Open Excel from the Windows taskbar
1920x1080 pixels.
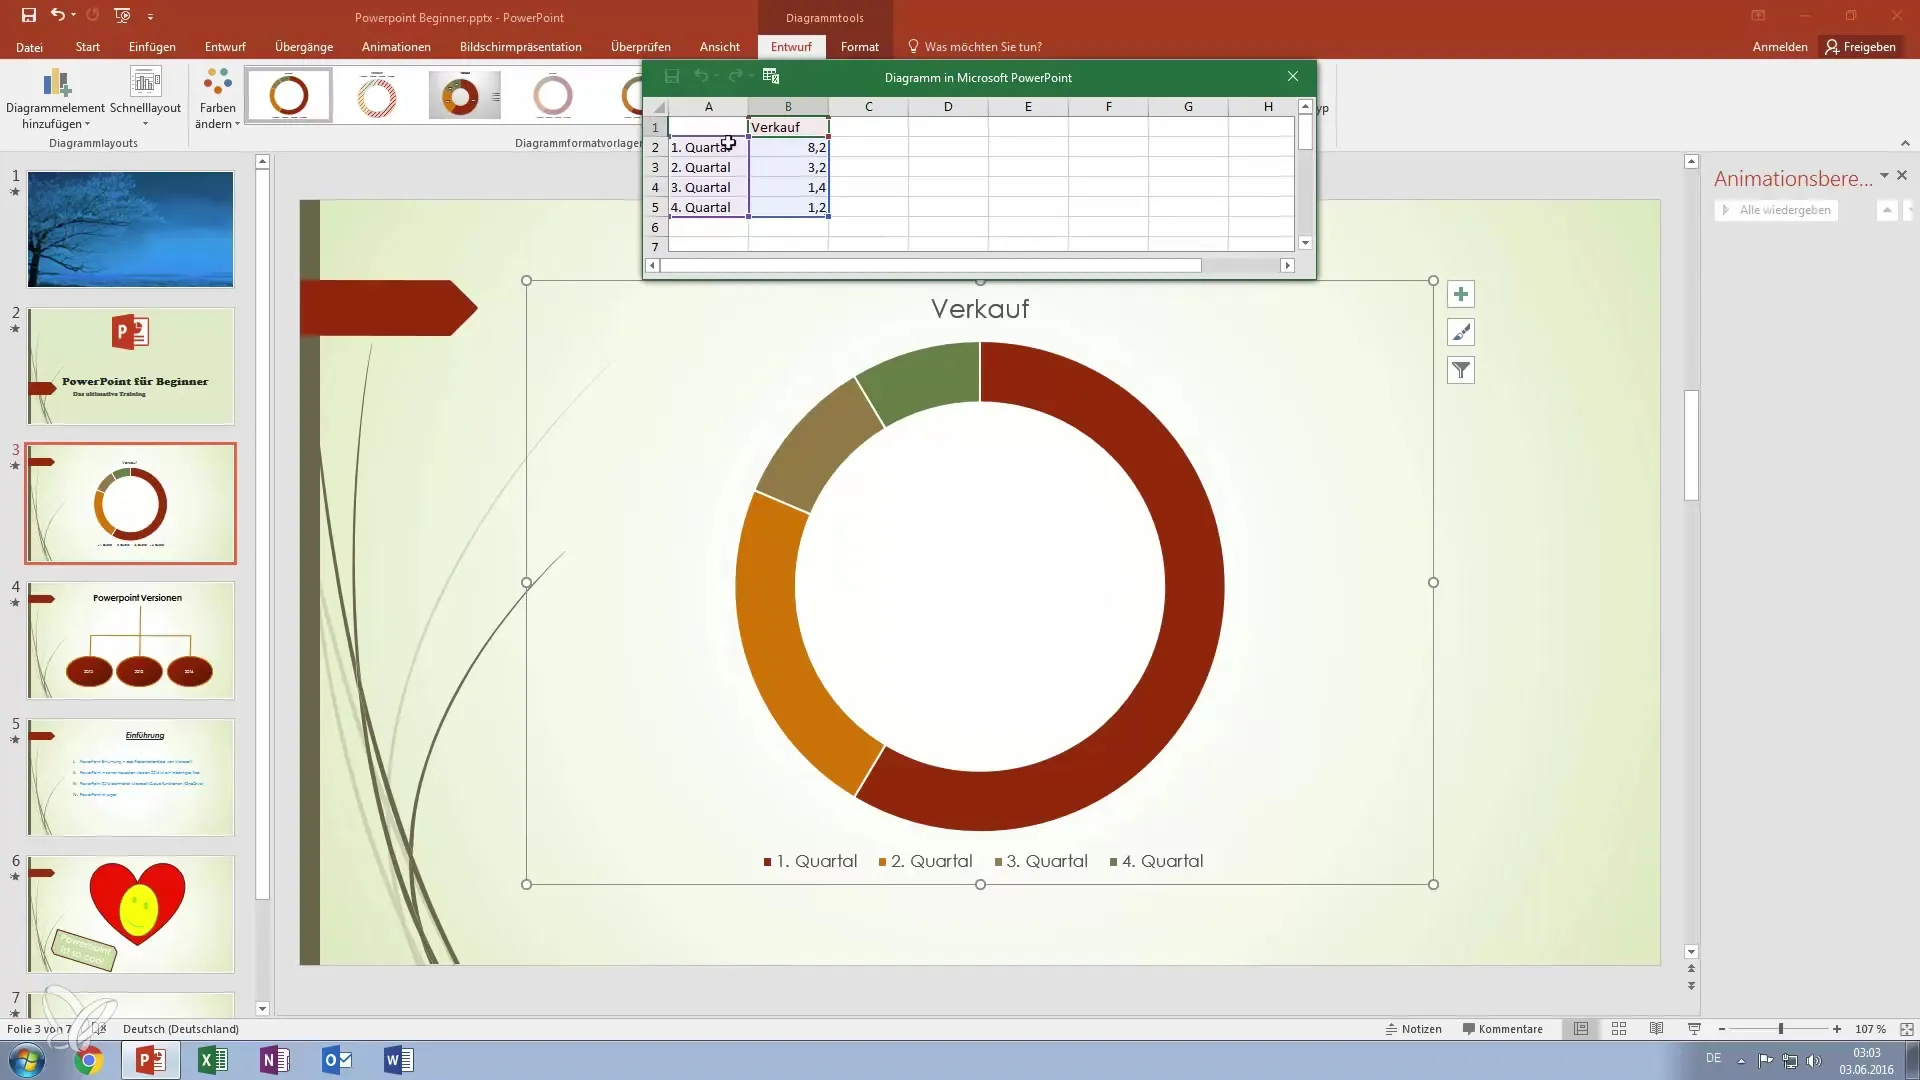tap(212, 1060)
